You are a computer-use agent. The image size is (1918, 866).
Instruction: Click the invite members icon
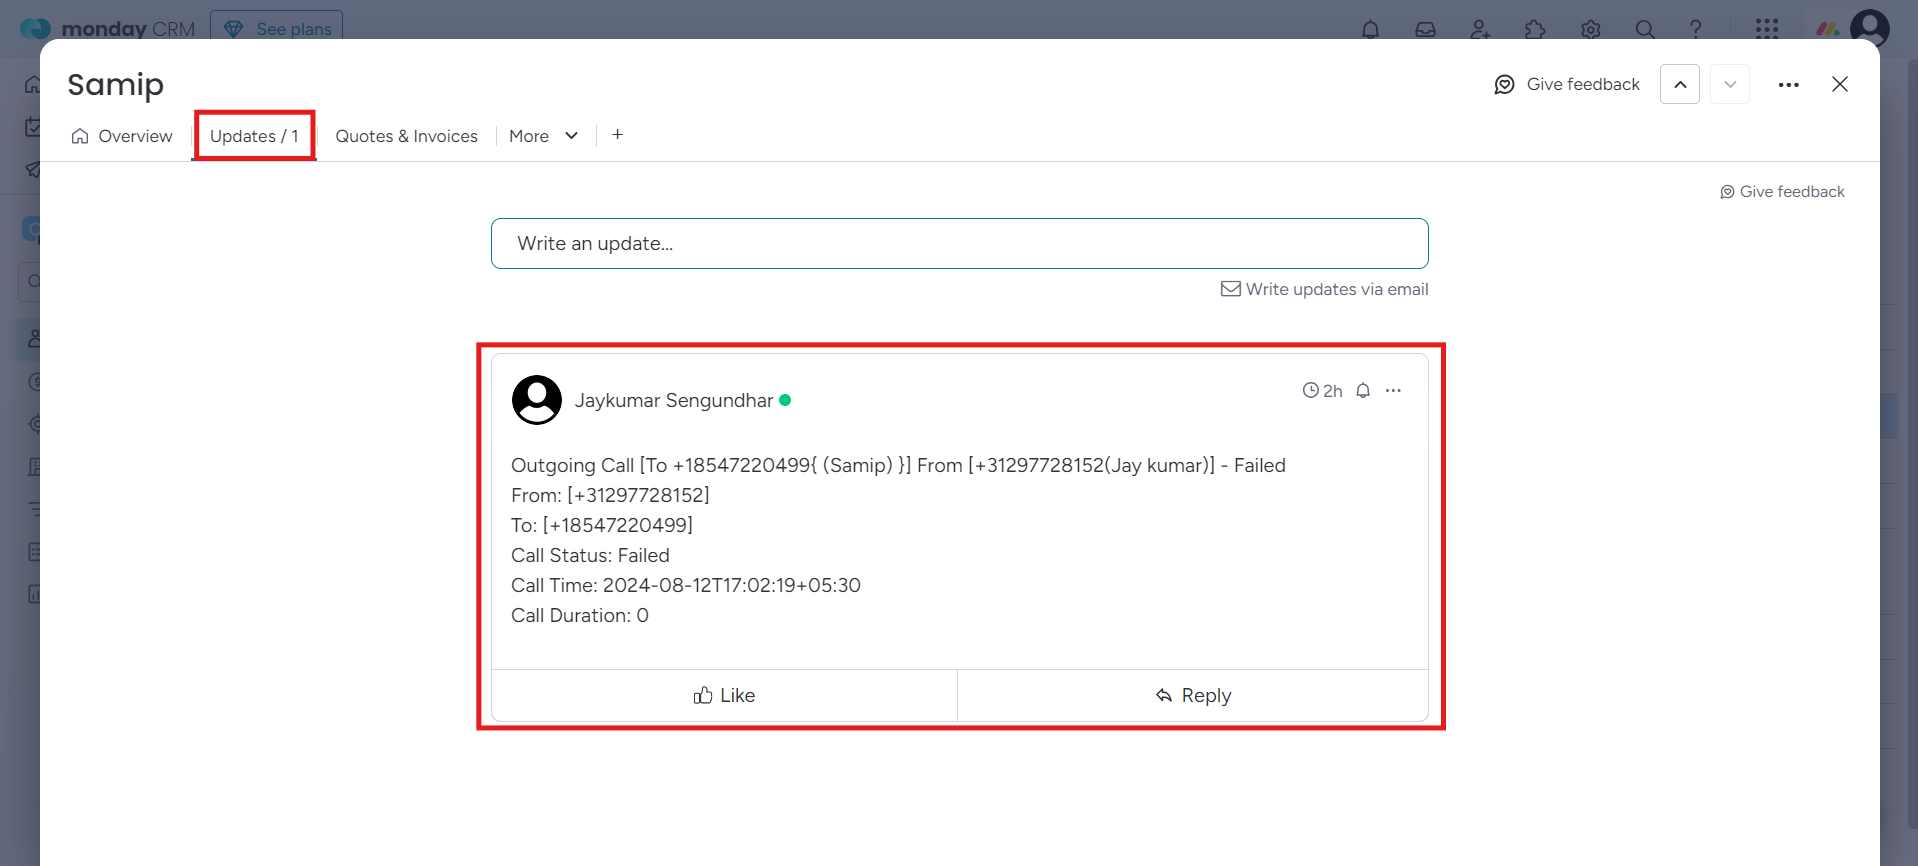(x=1480, y=29)
